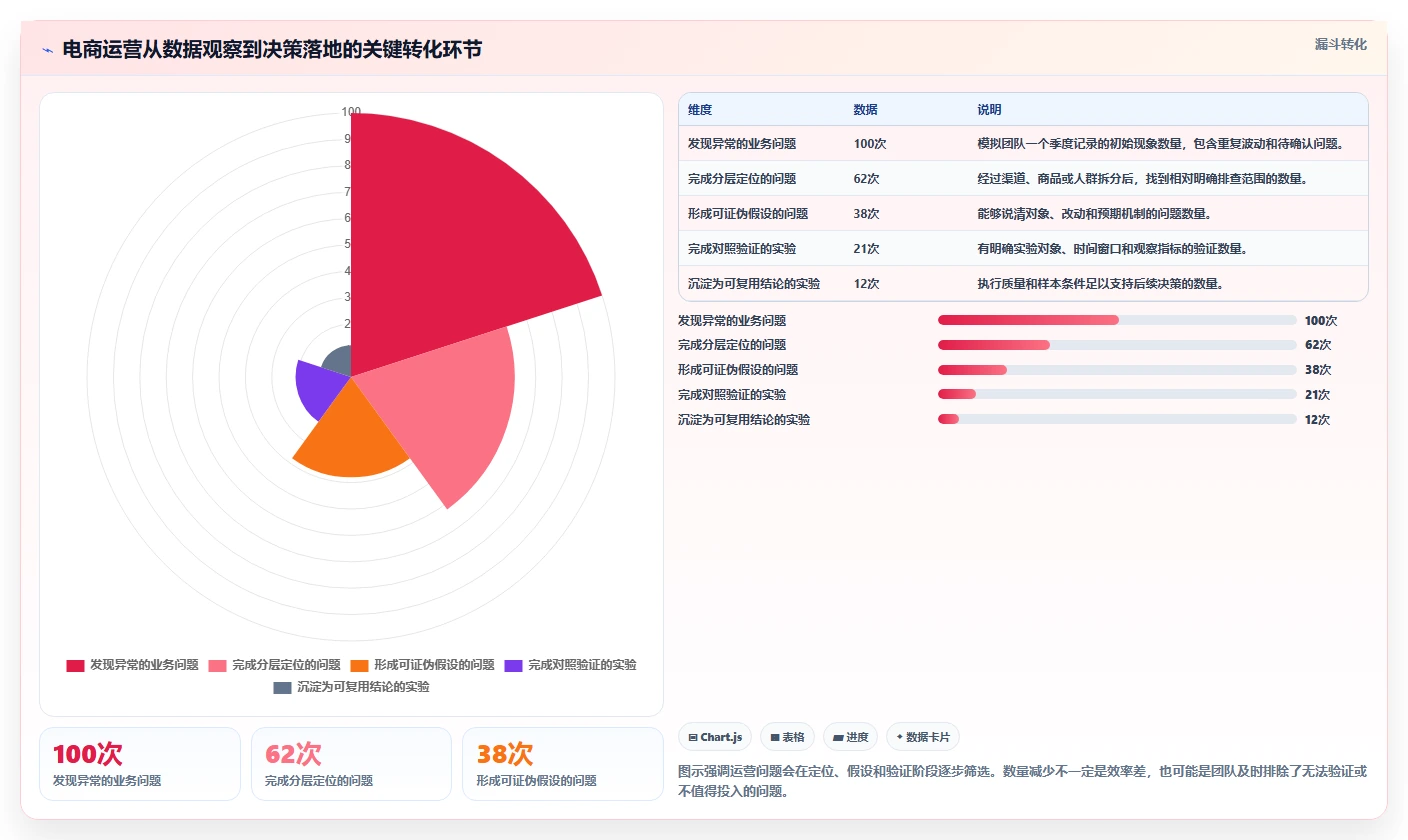Click the 38次 table cell

point(866,214)
